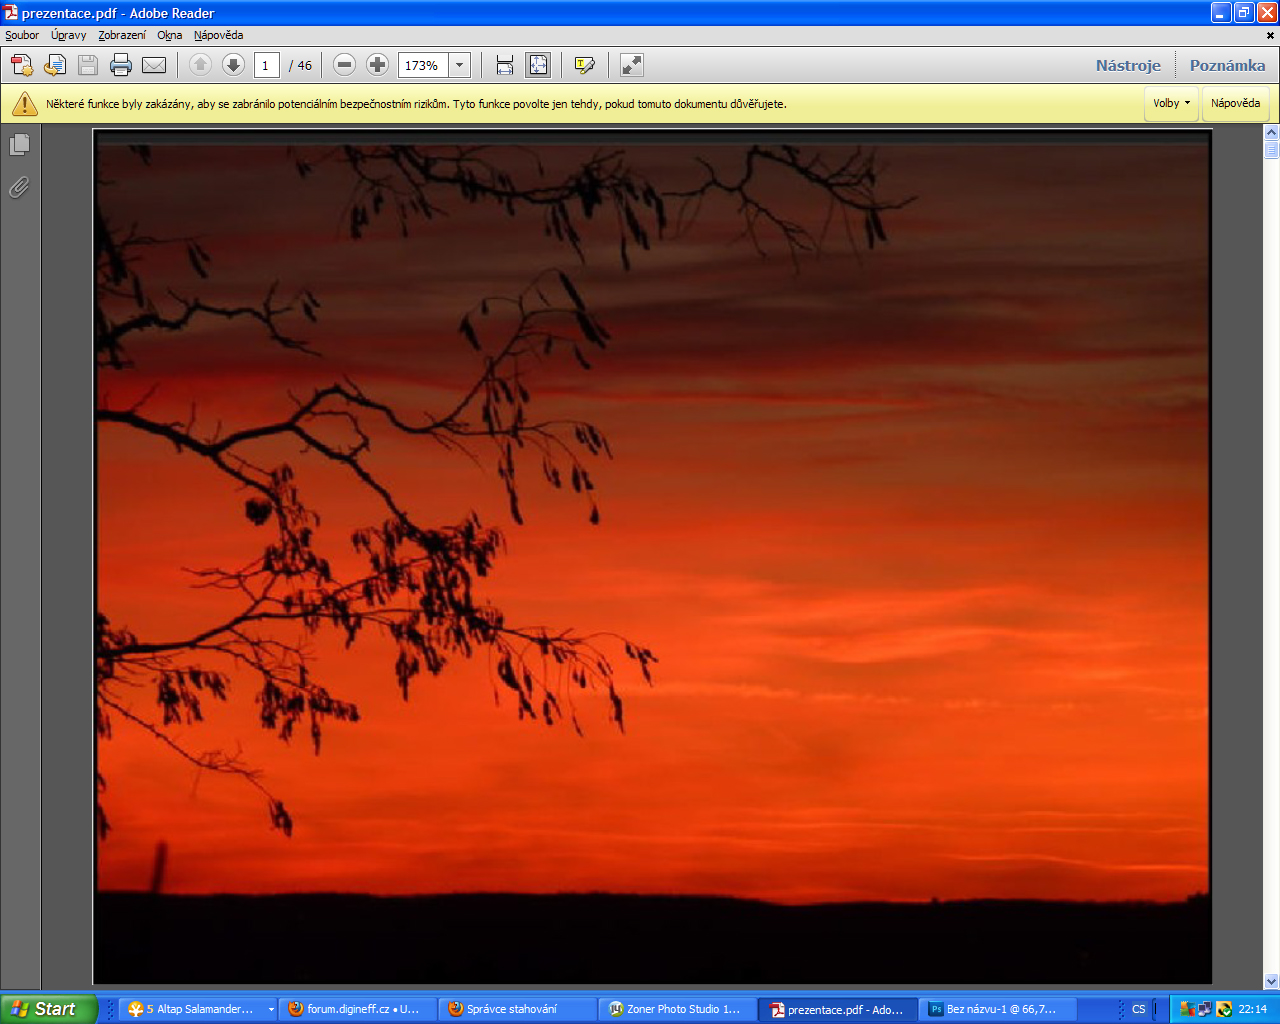Switch to full-screen read mode
This screenshot has height=1024, width=1280.
click(632, 66)
